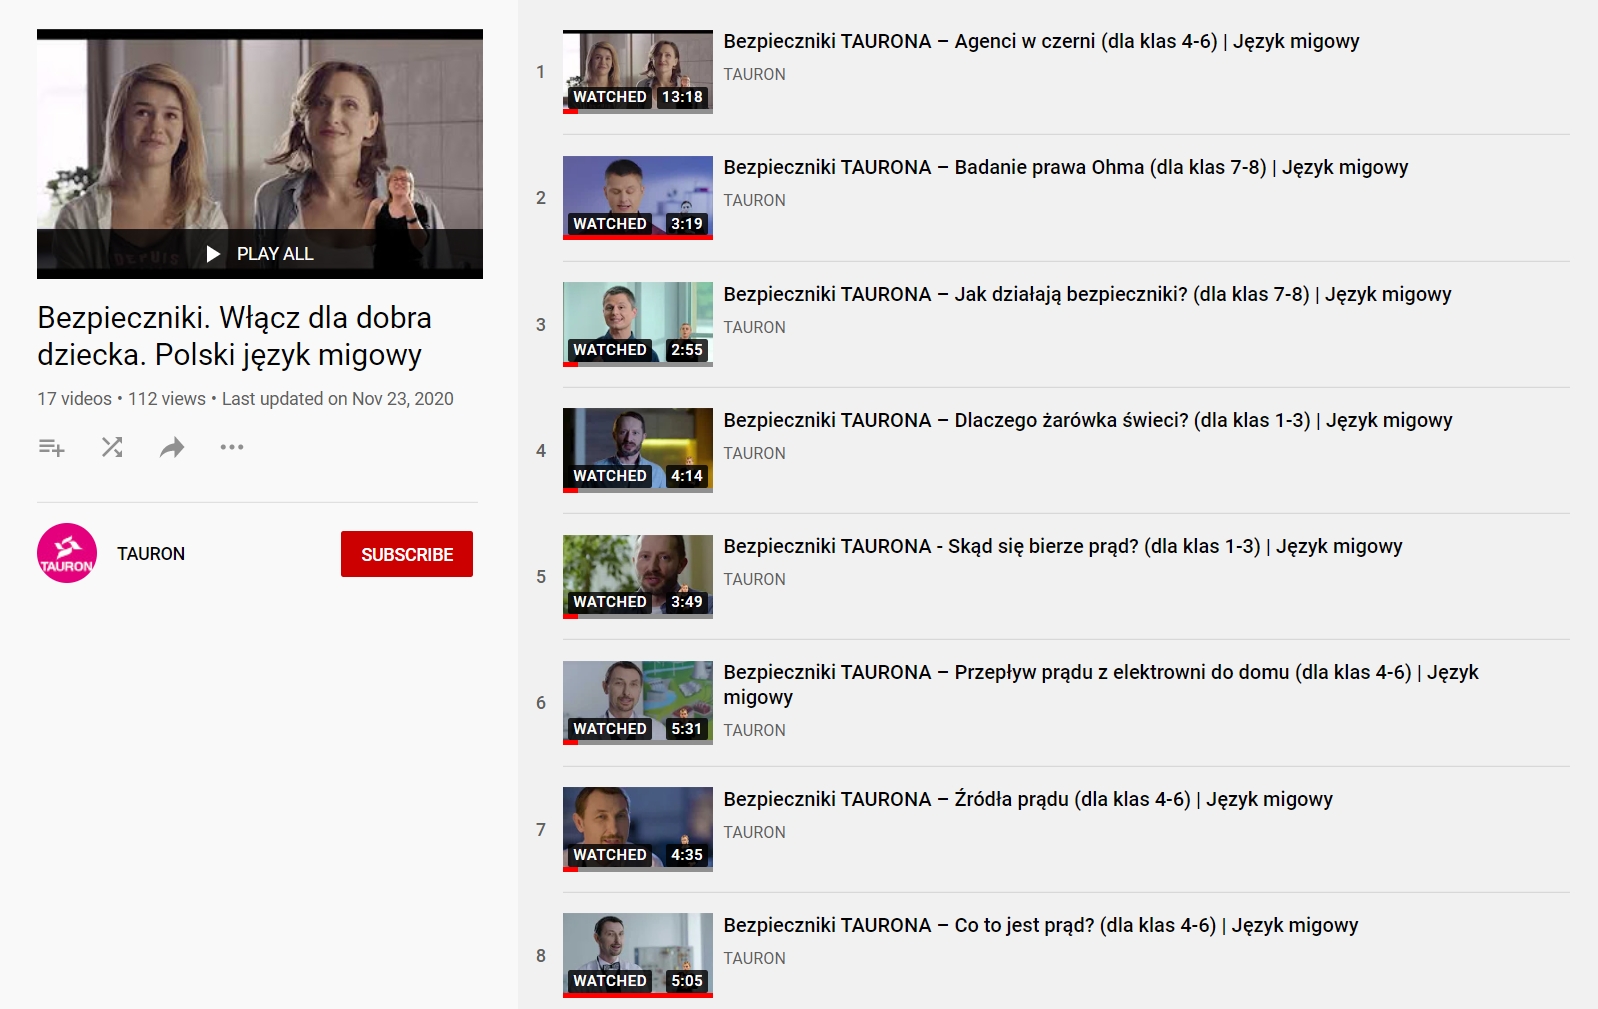Open the three-dot more options menu

(232, 447)
